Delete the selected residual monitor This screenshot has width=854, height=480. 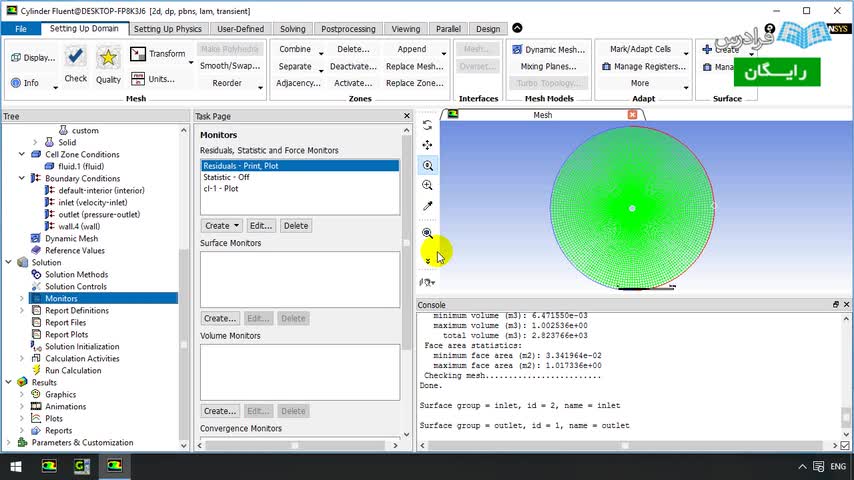click(296, 226)
